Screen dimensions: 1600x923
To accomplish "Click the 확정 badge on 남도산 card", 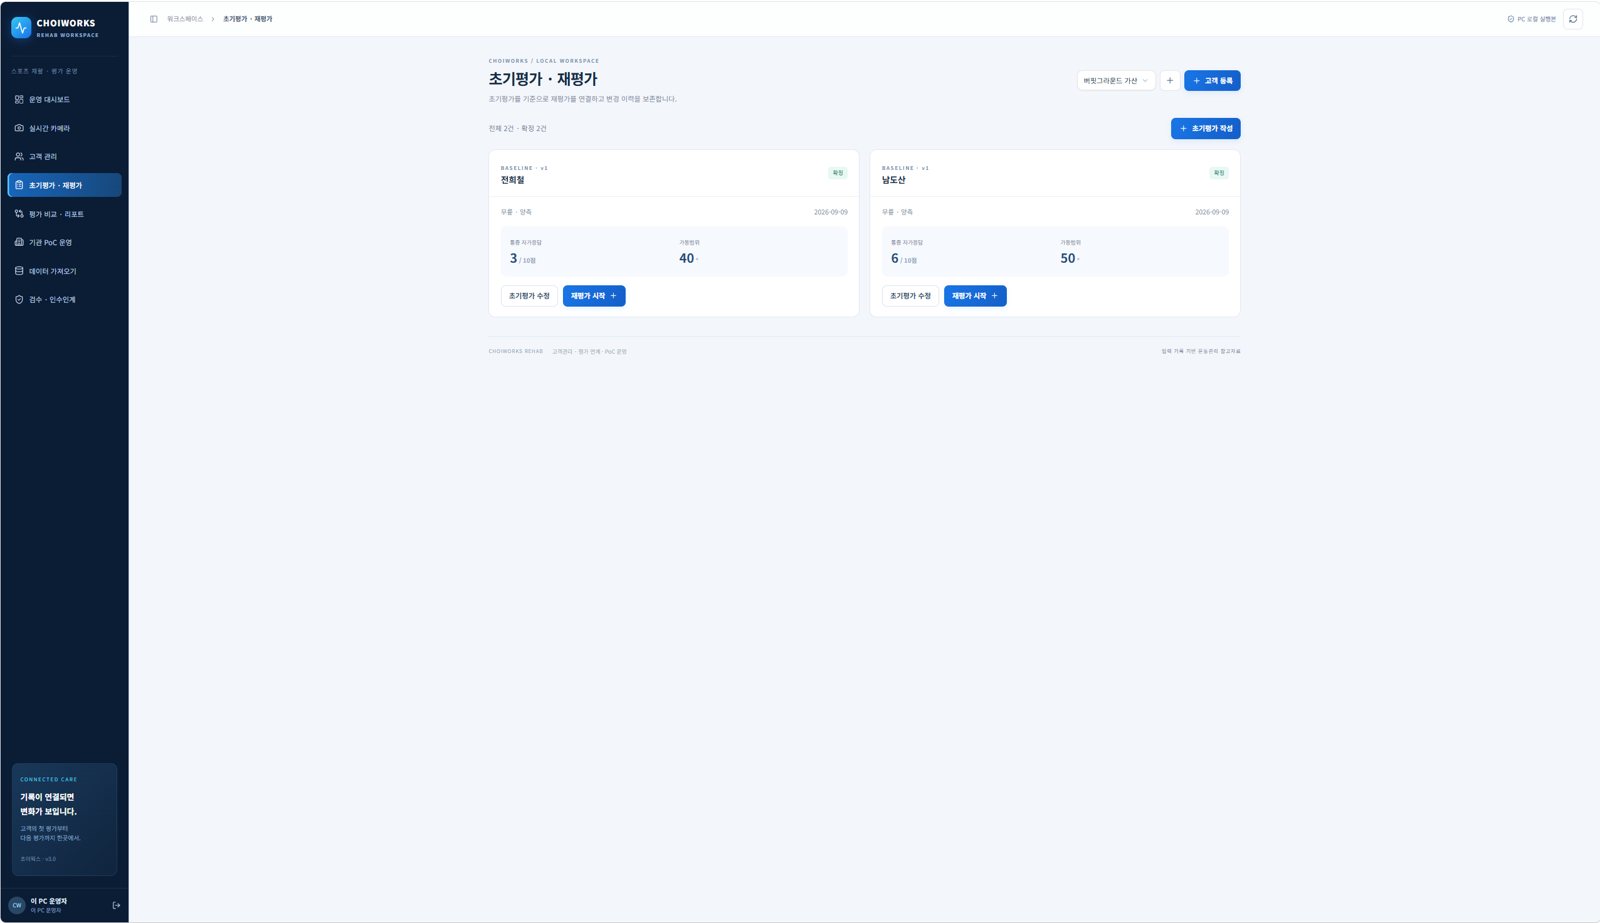I will [1219, 173].
